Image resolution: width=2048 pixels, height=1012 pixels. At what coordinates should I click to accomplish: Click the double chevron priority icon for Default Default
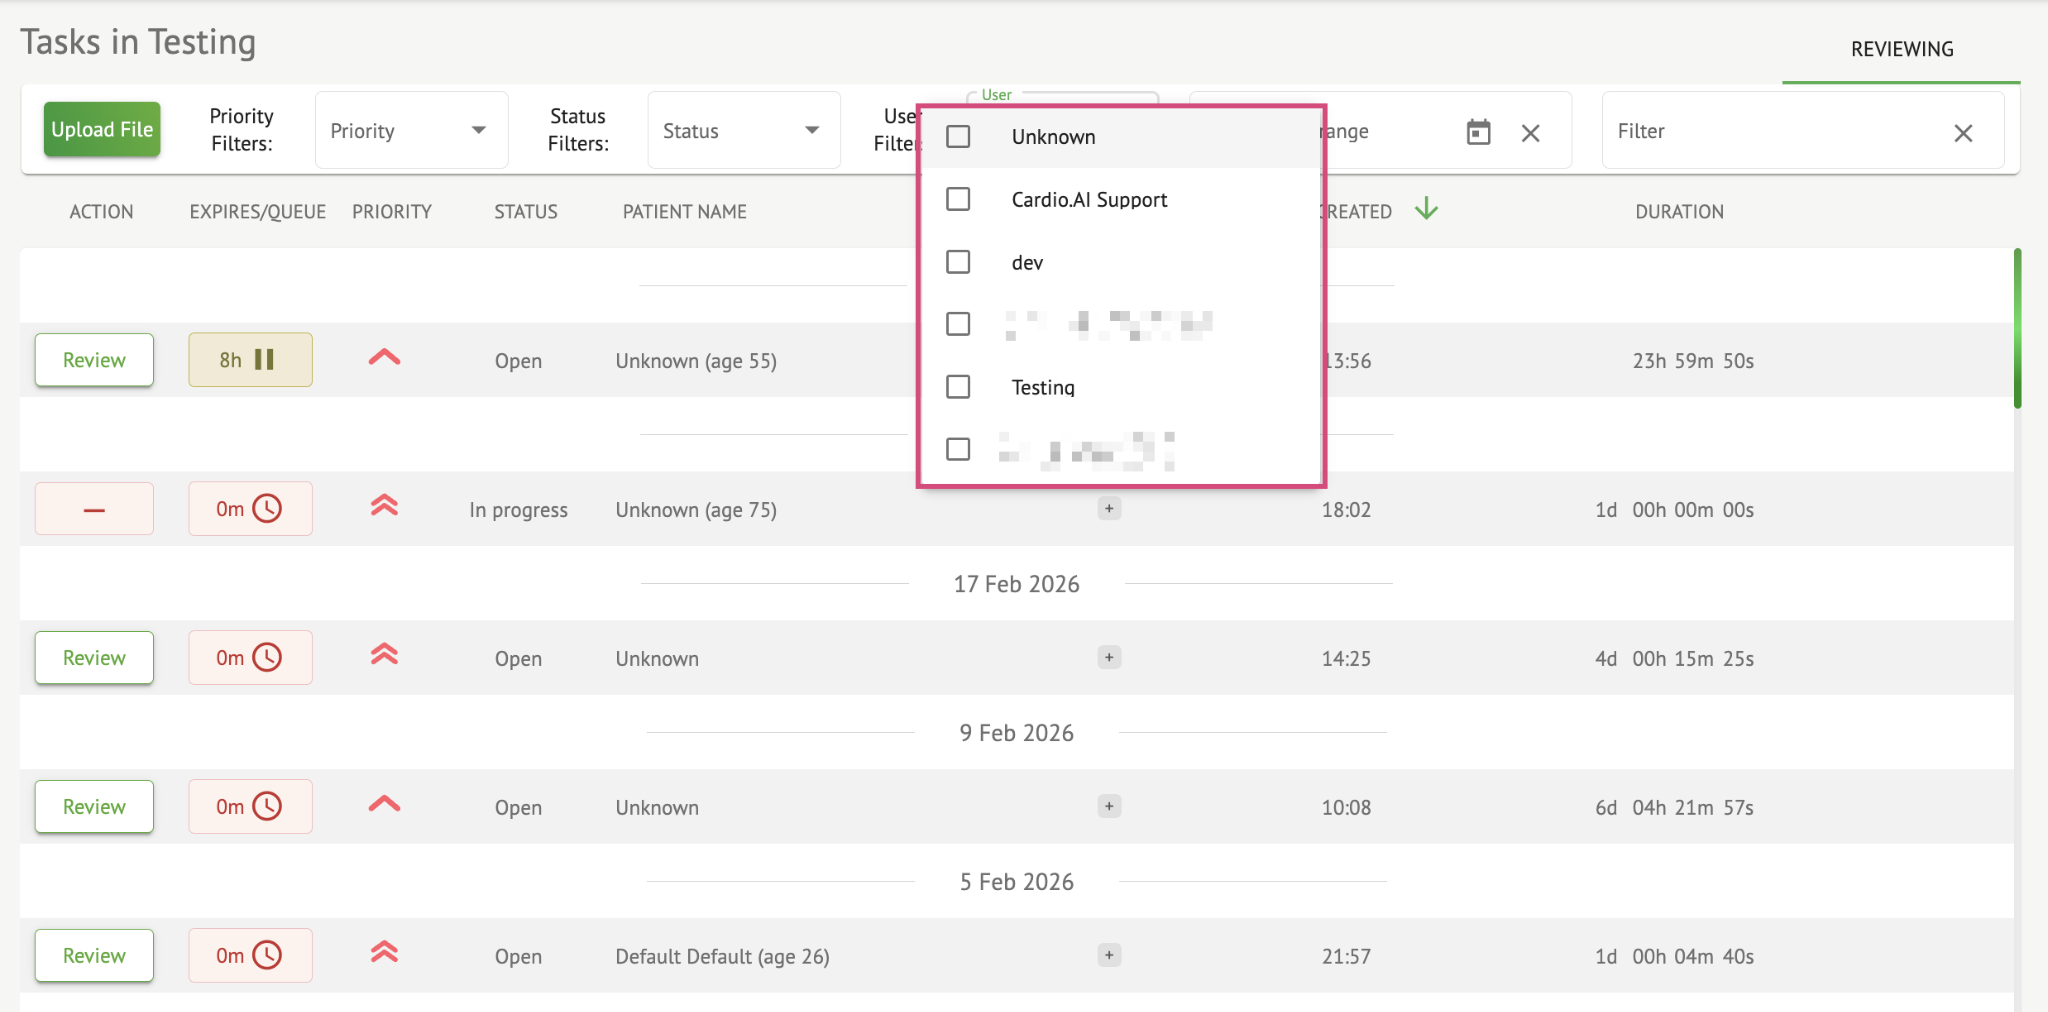click(x=384, y=953)
